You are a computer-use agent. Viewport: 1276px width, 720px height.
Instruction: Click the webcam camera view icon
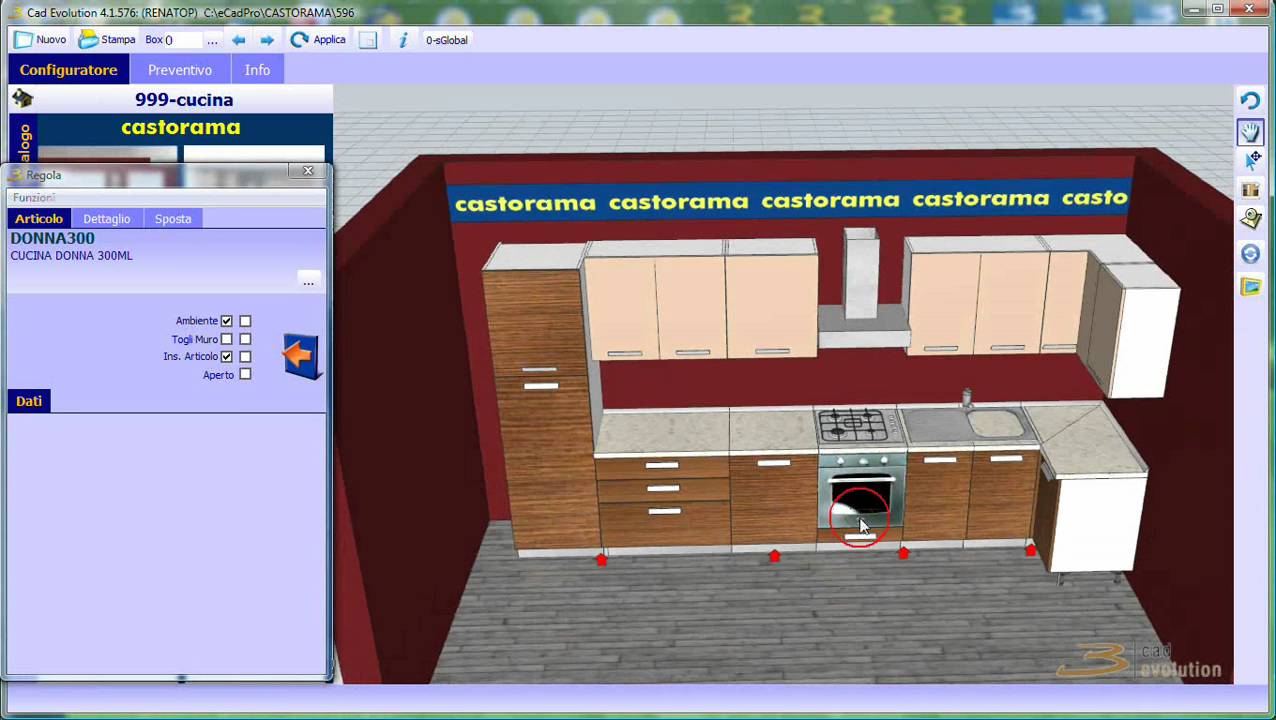tap(1250, 220)
